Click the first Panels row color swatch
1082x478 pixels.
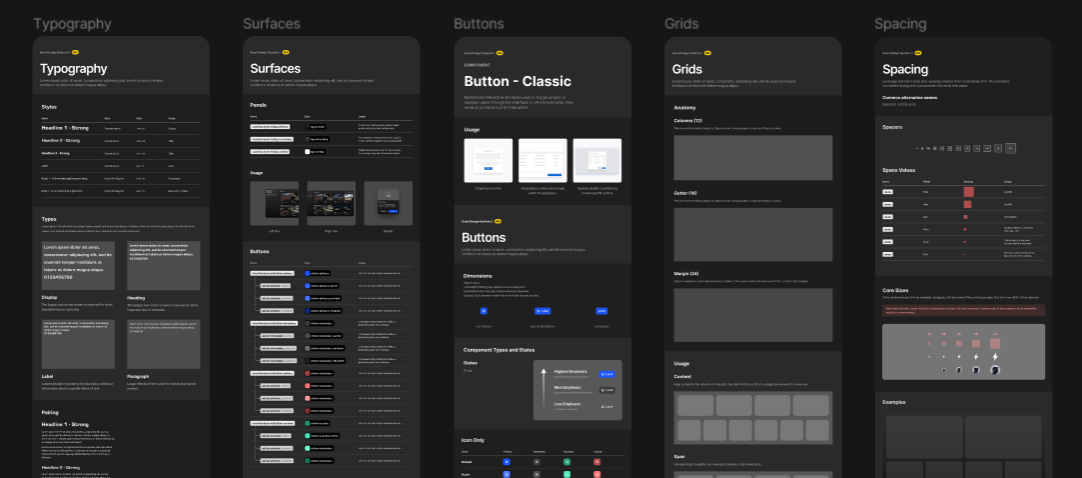click(x=308, y=127)
